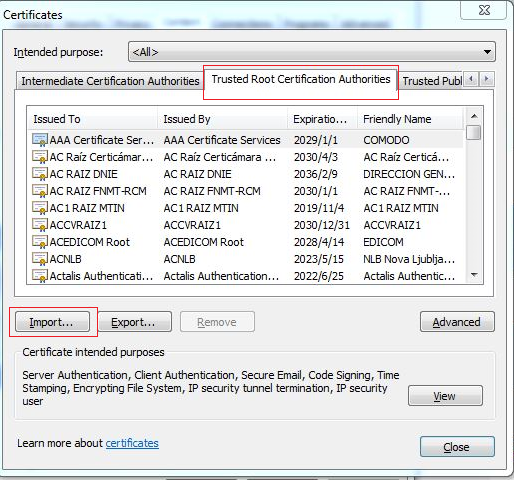Screen dimensions: 514x480
Task: Click 'AAA Certificate Services' in Issued By column
Action: [x=222, y=140]
